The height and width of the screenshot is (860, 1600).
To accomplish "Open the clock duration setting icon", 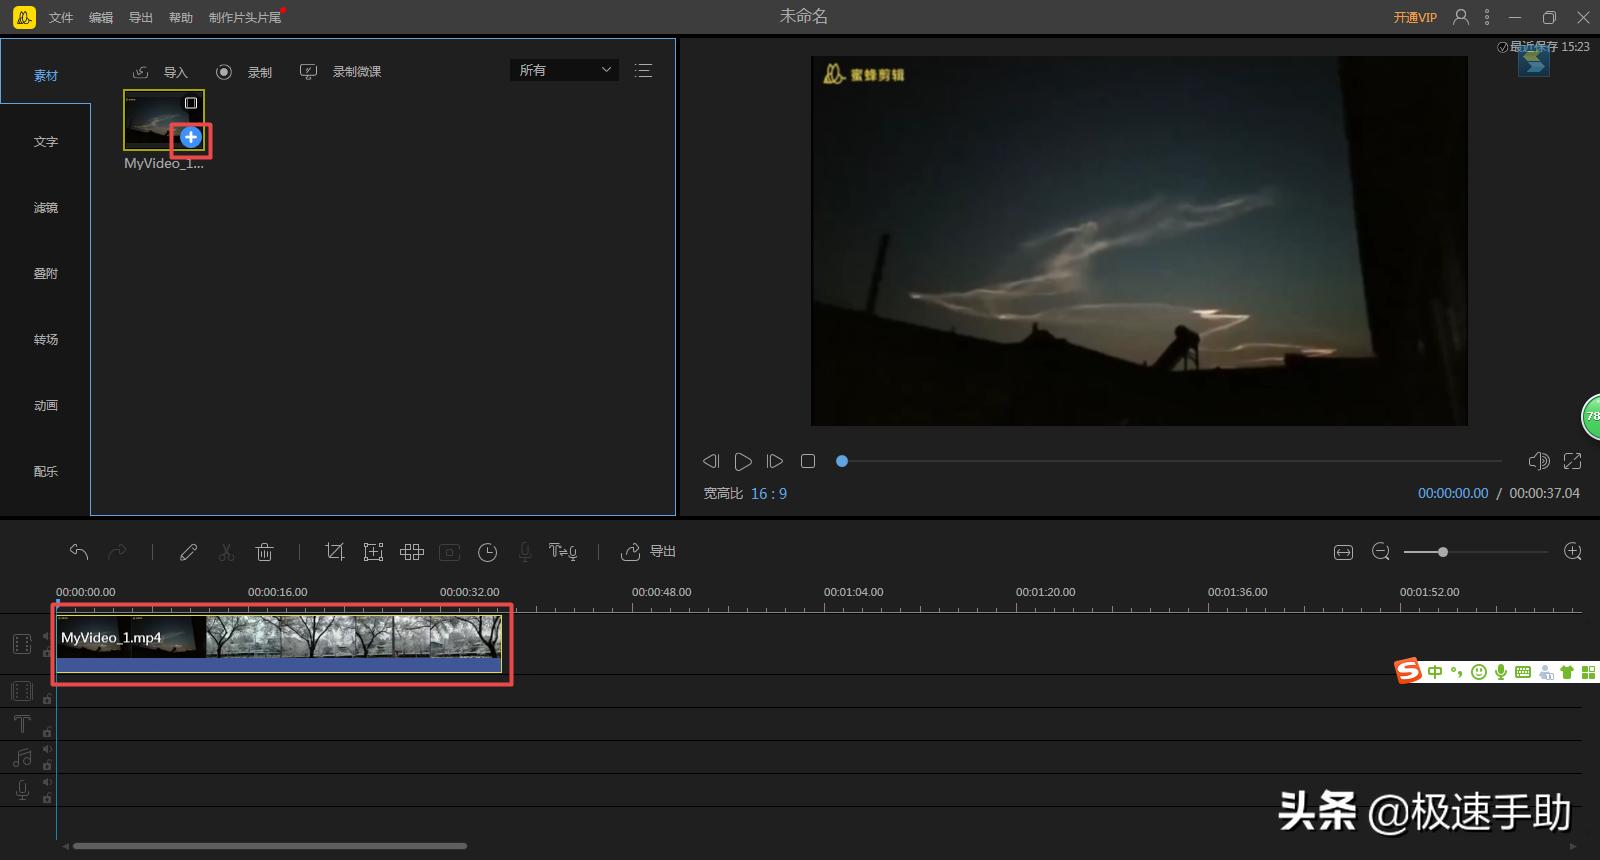I will coord(487,552).
